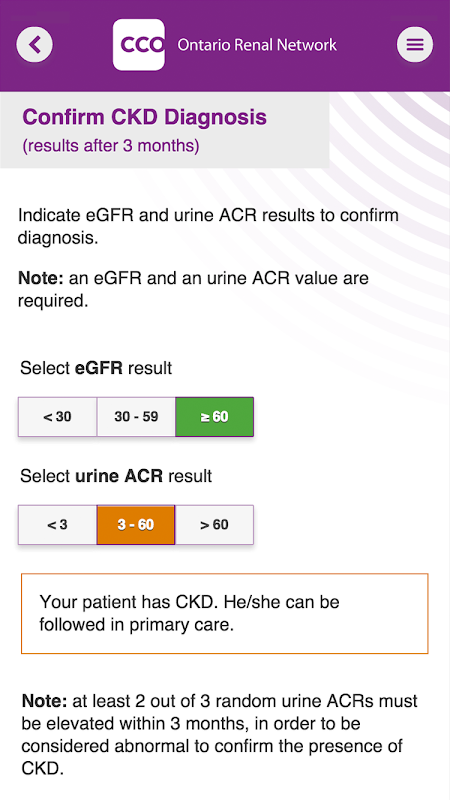Screen dimensions: 450x800
Task: Select eGFR result less than 30
Action: pyautogui.click(x=58, y=417)
